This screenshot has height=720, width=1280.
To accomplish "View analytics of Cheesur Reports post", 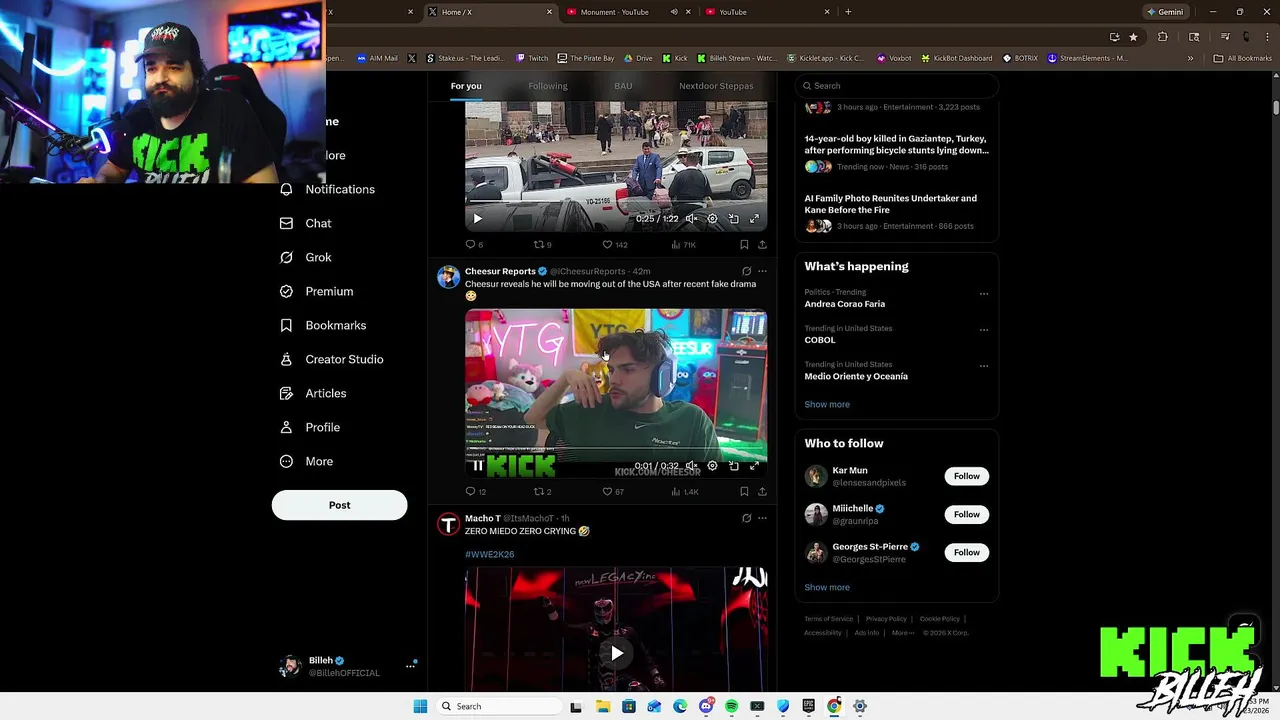I will 684,492.
